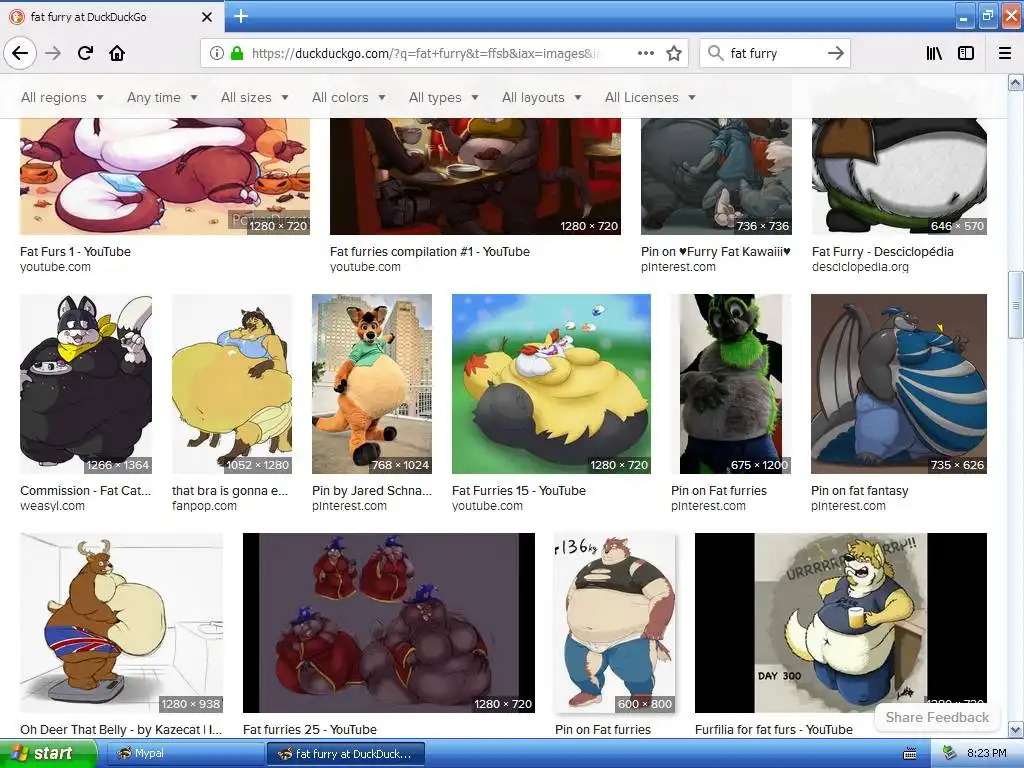Bookmark this page with the star
The image size is (1024, 768).
[674, 53]
